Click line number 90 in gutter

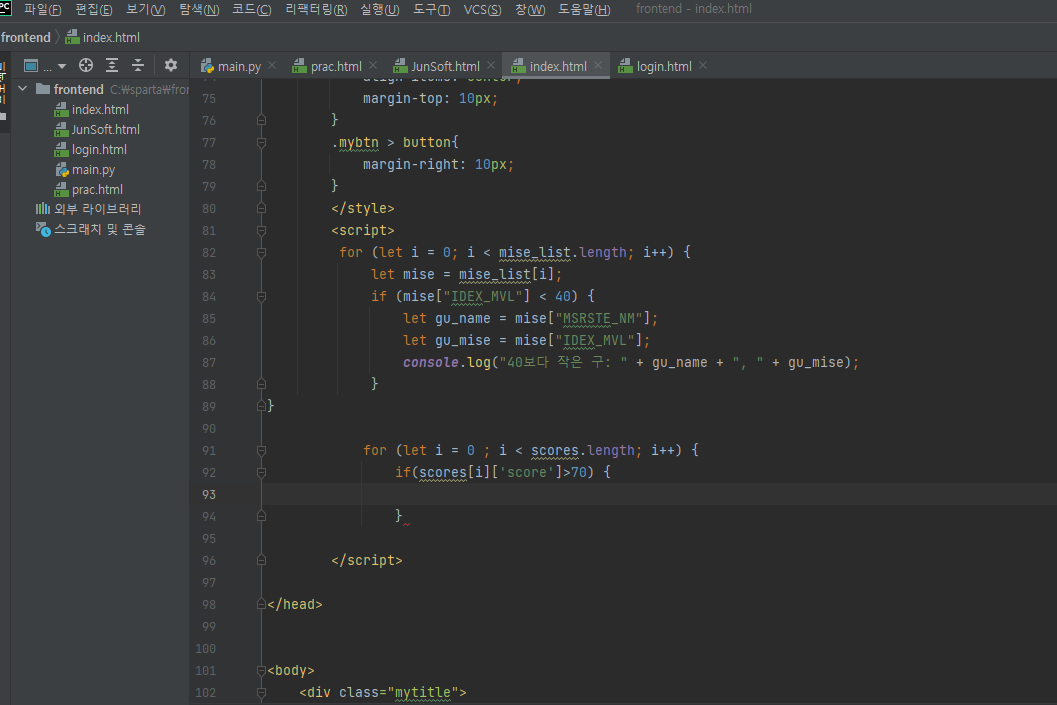[209, 429]
